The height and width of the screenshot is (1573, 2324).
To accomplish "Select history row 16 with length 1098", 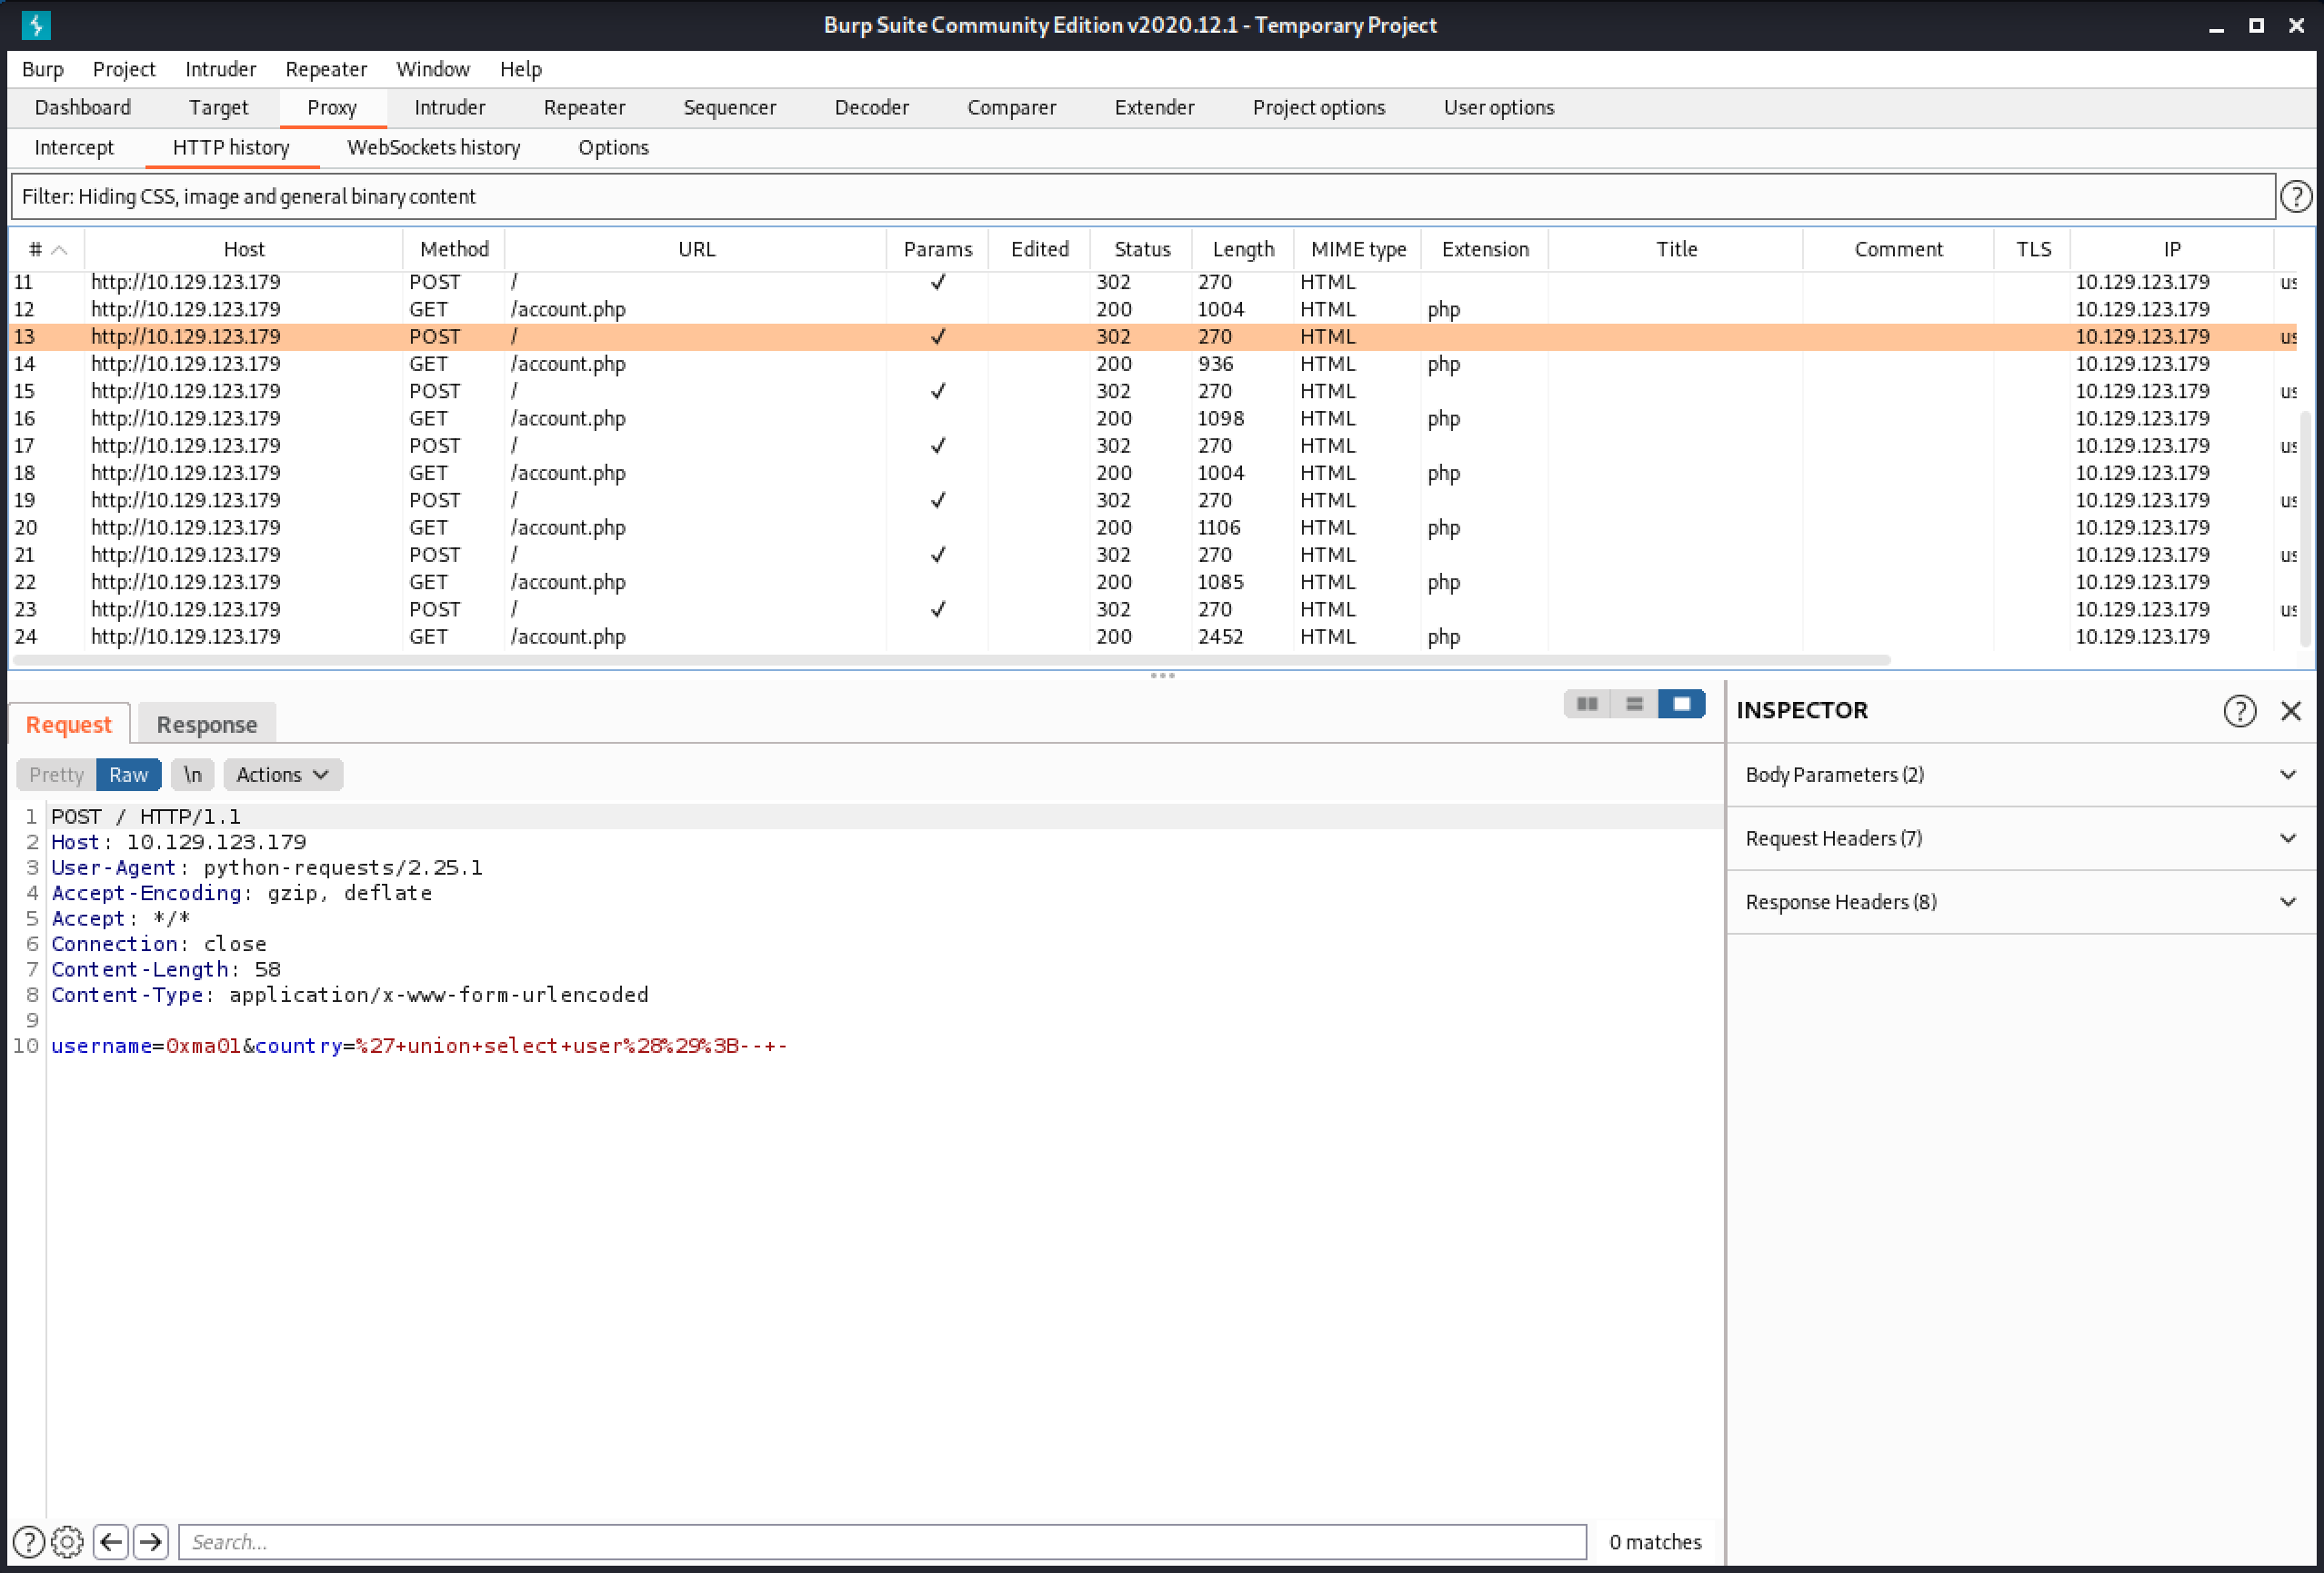I will pos(1152,418).
